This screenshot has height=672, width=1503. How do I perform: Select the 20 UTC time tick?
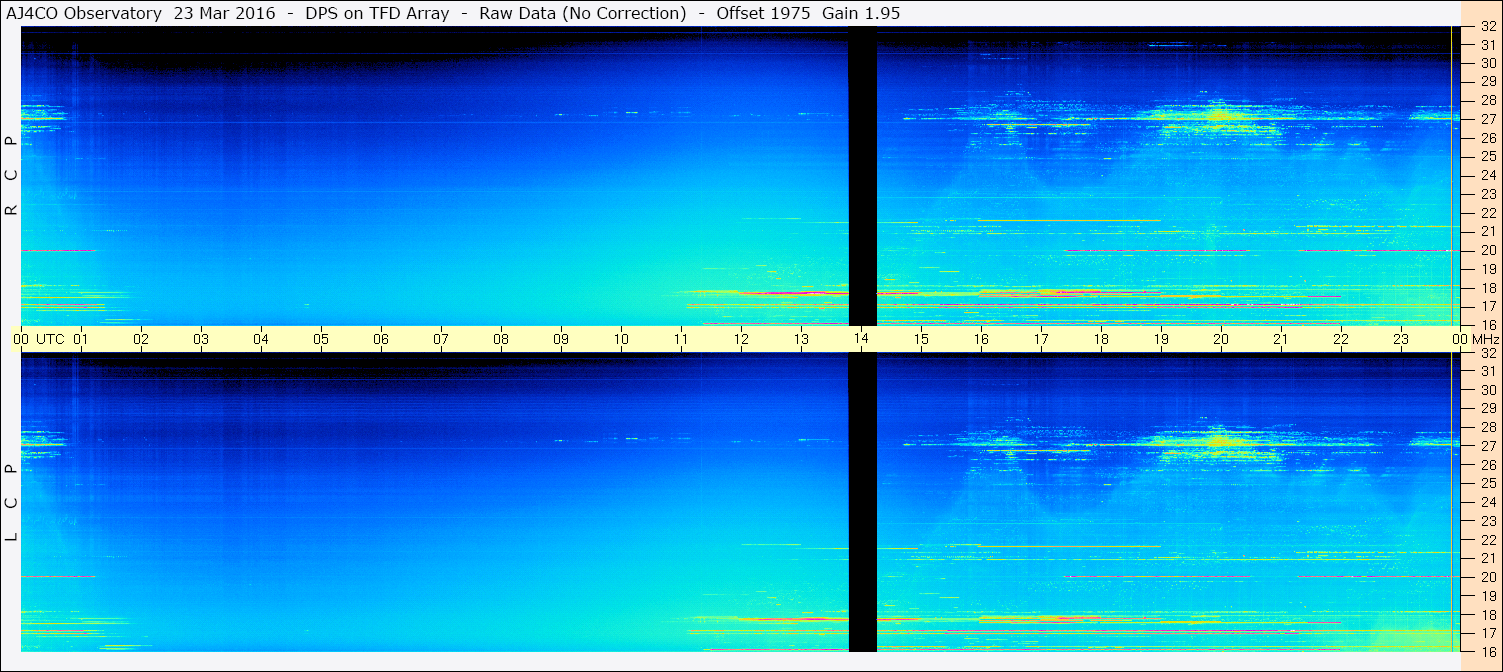[1221, 339]
